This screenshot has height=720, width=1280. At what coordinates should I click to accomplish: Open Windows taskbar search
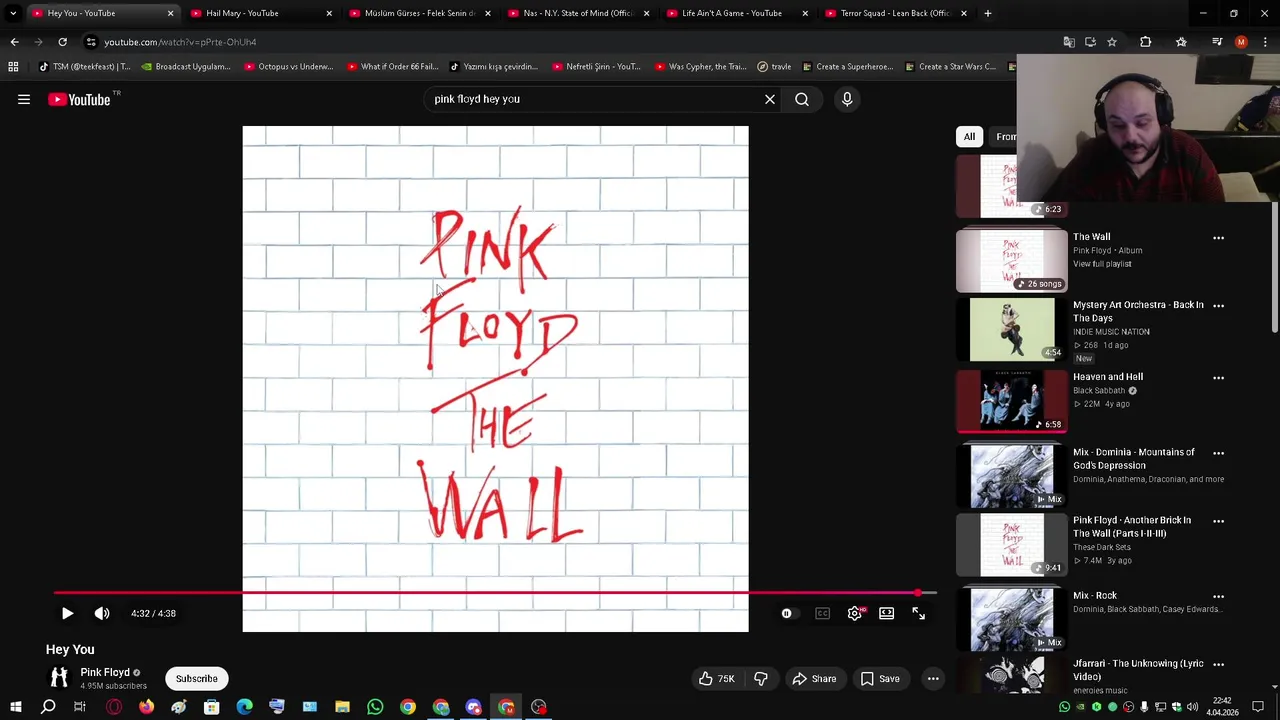48,707
